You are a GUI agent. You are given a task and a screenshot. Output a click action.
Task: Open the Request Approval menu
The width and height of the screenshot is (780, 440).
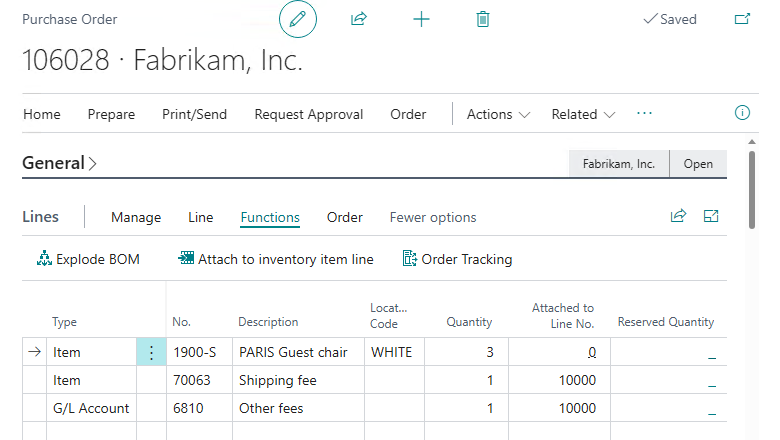pyautogui.click(x=309, y=114)
